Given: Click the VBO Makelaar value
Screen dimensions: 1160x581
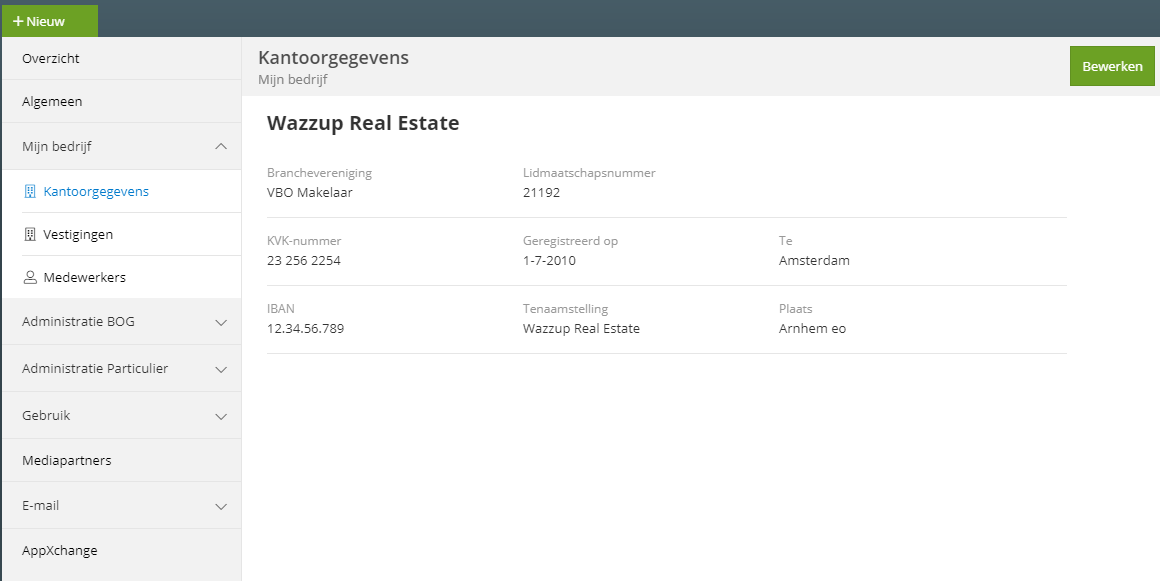Looking at the screenshot, I should click(310, 193).
